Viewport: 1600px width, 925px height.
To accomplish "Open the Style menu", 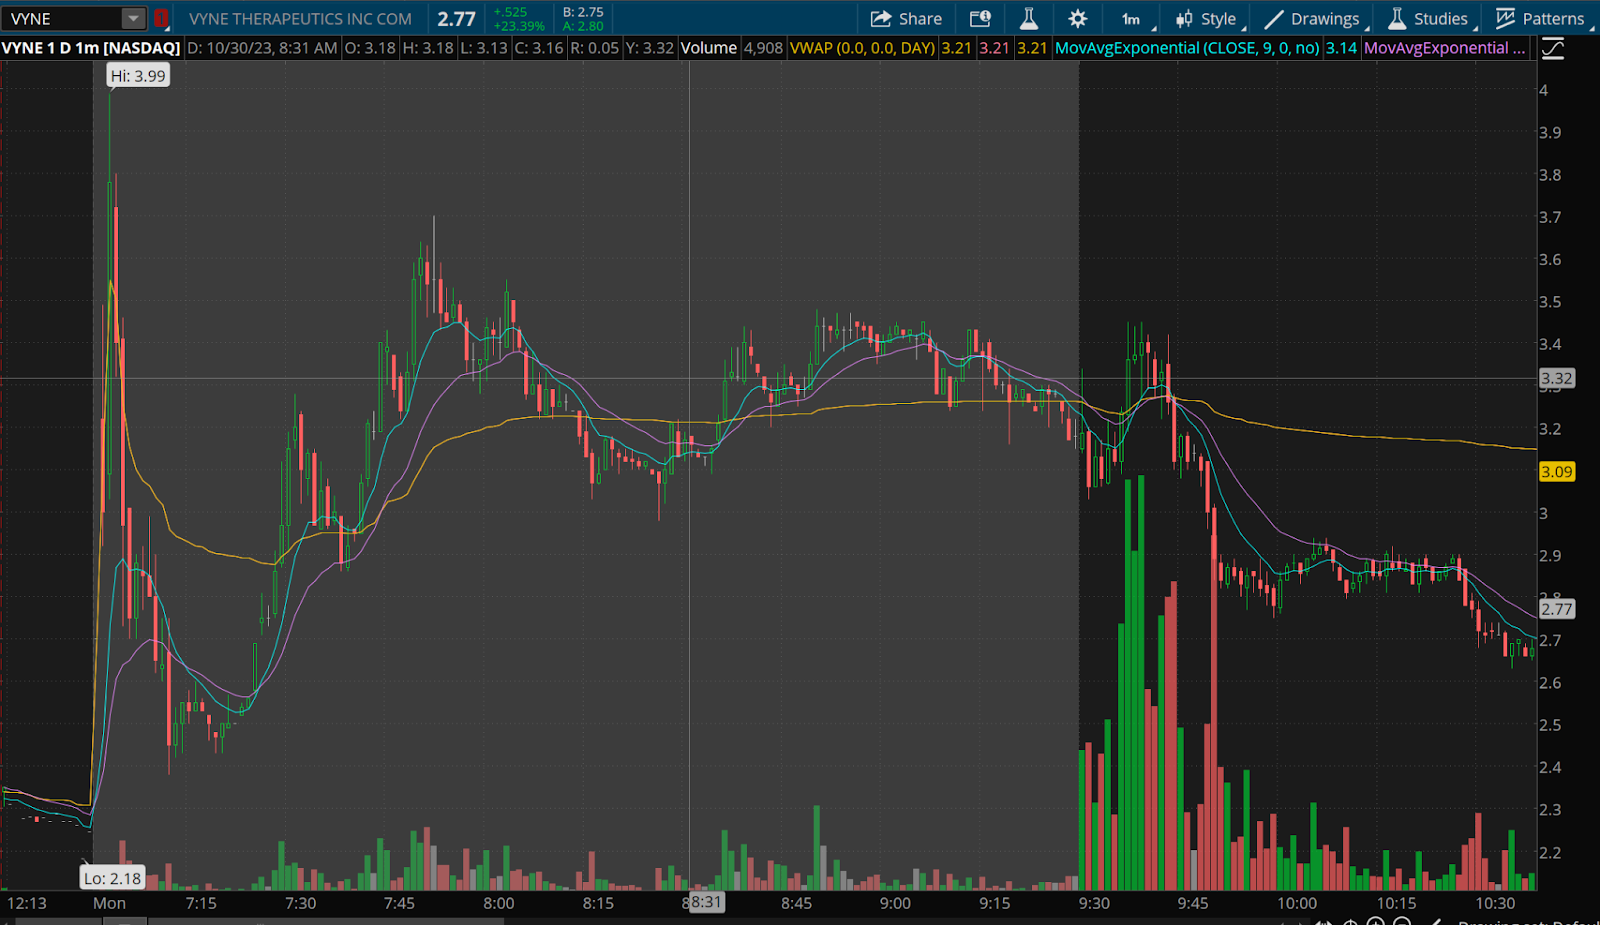I will (1207, 19).
